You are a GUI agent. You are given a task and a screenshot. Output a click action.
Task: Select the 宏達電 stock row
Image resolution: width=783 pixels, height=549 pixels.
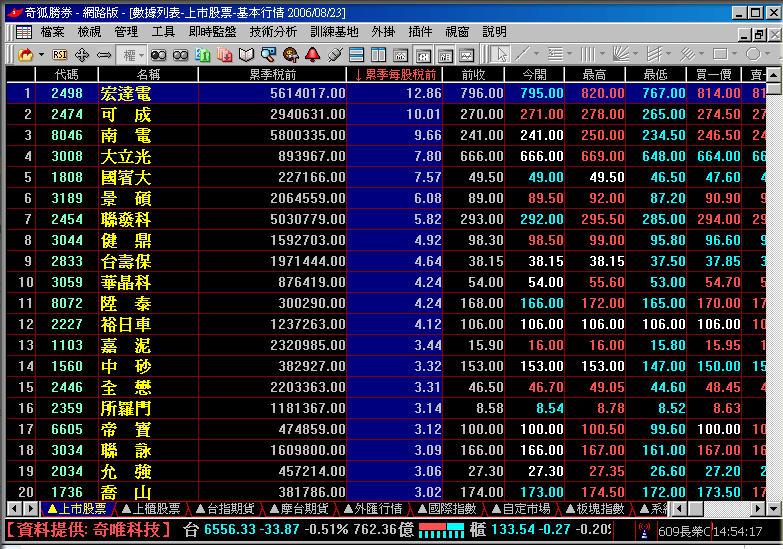click(386, 93)
